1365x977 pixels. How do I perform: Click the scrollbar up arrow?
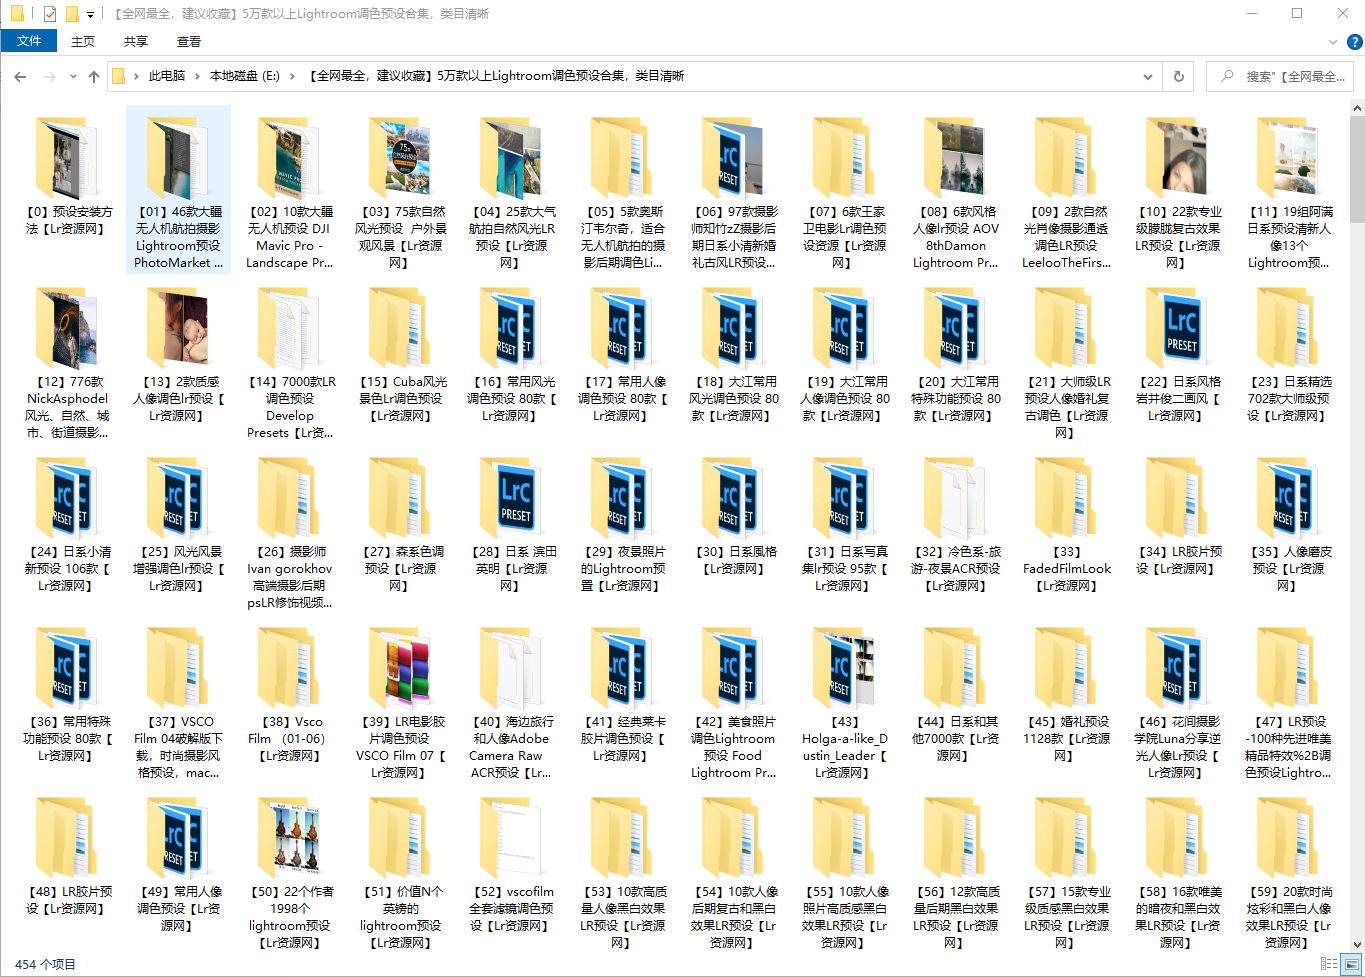[x=1357, y=108]
